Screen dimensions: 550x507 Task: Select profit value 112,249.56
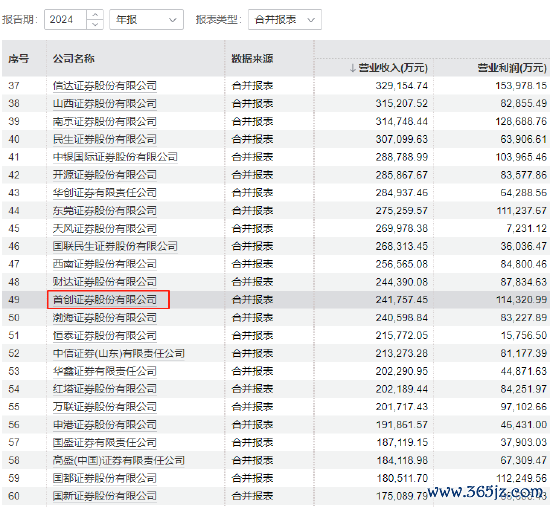[x=521, y=478]
